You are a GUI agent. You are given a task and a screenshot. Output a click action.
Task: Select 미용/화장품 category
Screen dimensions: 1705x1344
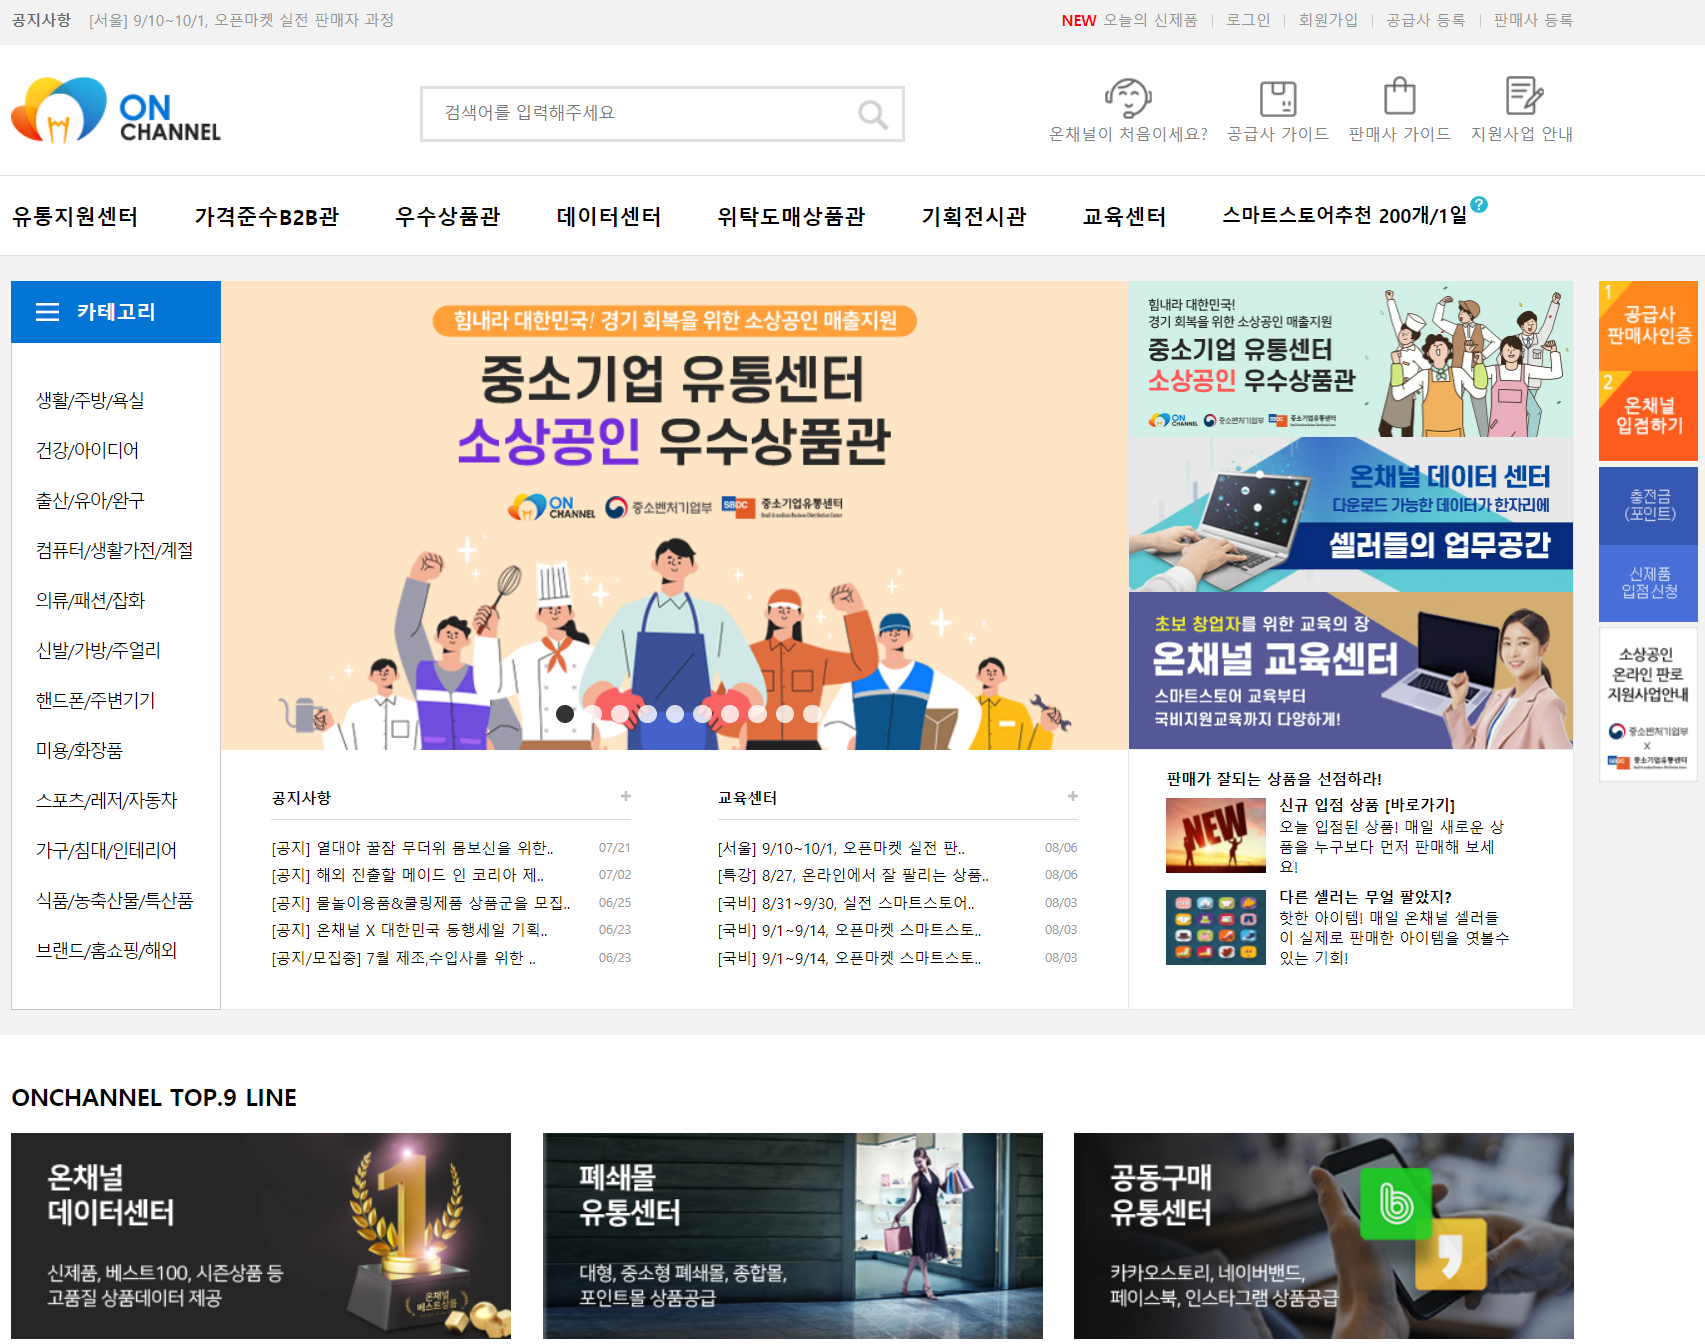tap(79, 750)
